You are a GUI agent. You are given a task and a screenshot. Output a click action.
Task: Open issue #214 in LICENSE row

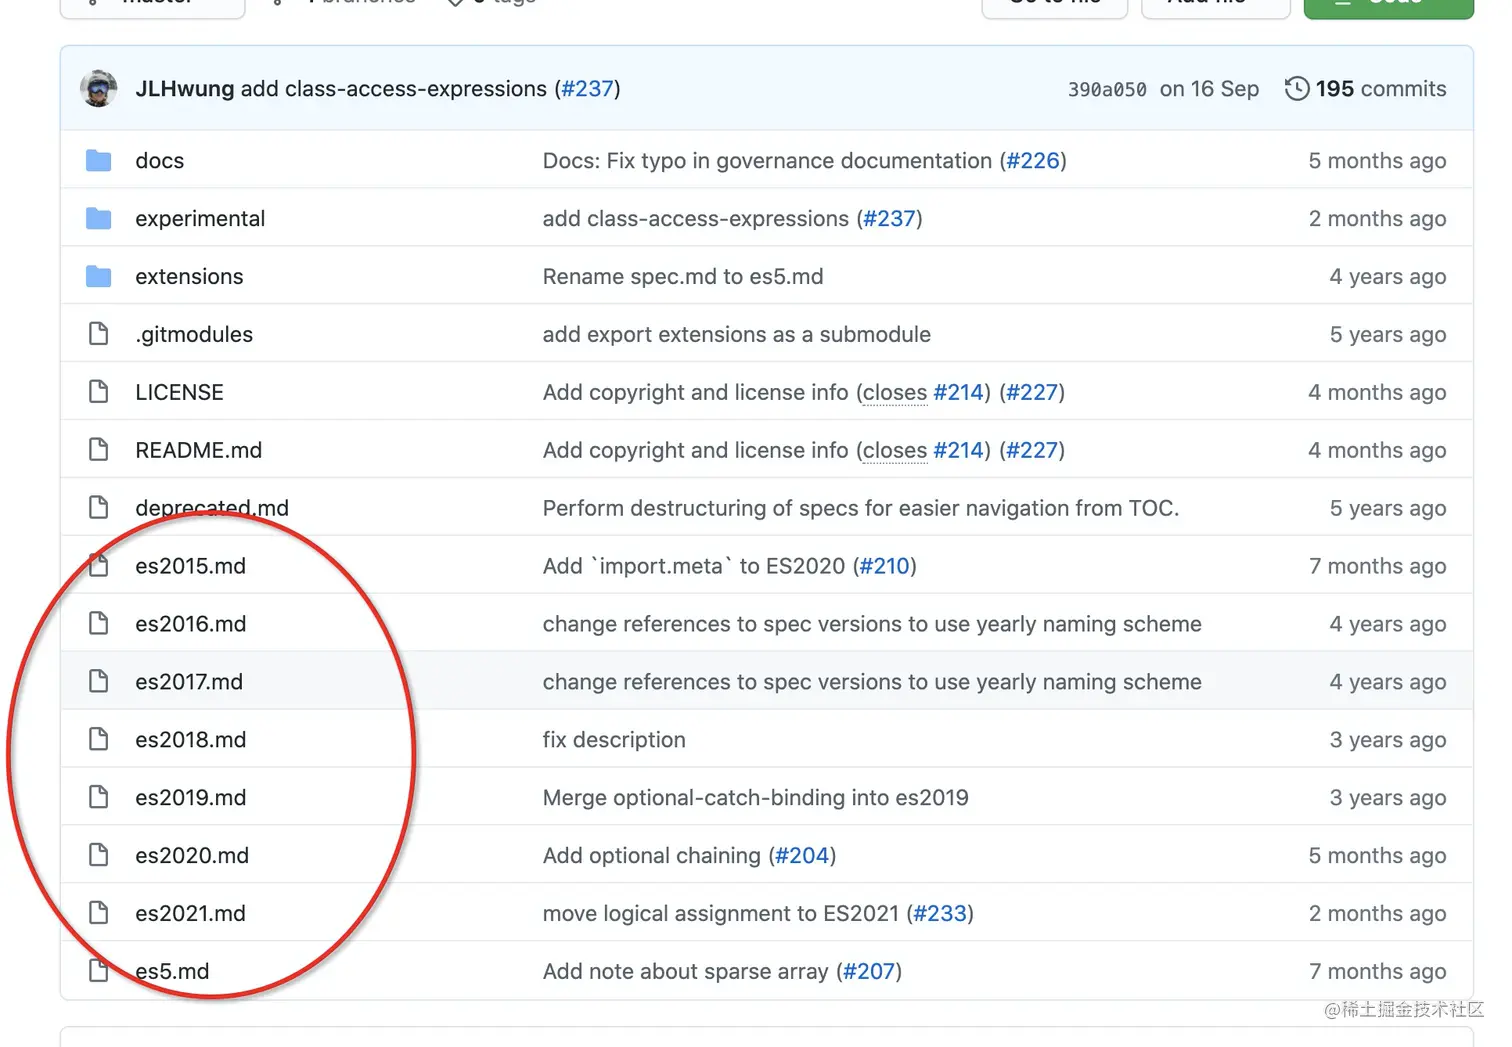[958, 392]
